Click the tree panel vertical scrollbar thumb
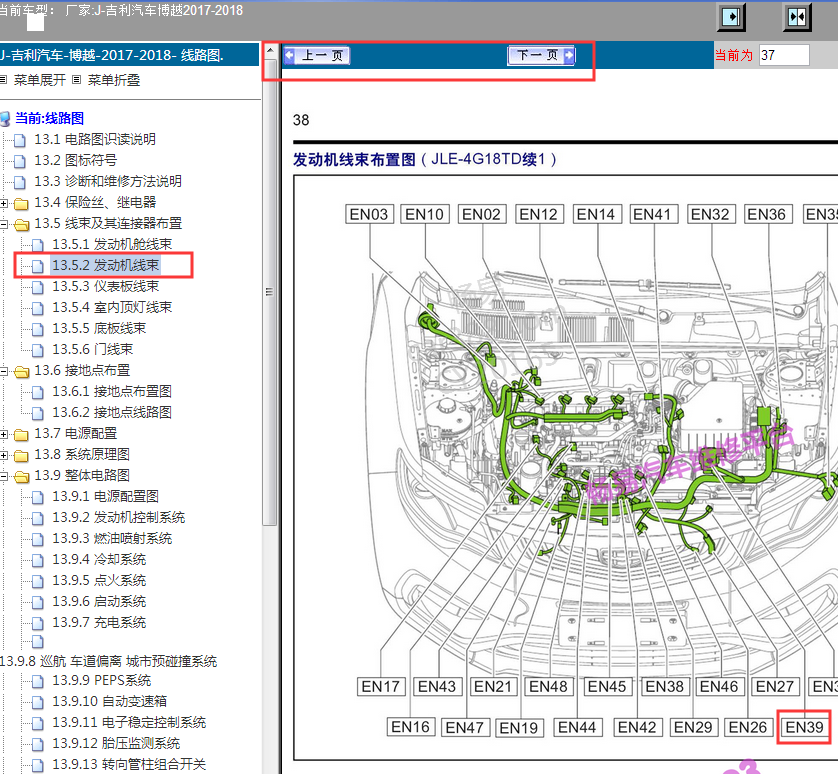The image size is (838, 774). 270,292
